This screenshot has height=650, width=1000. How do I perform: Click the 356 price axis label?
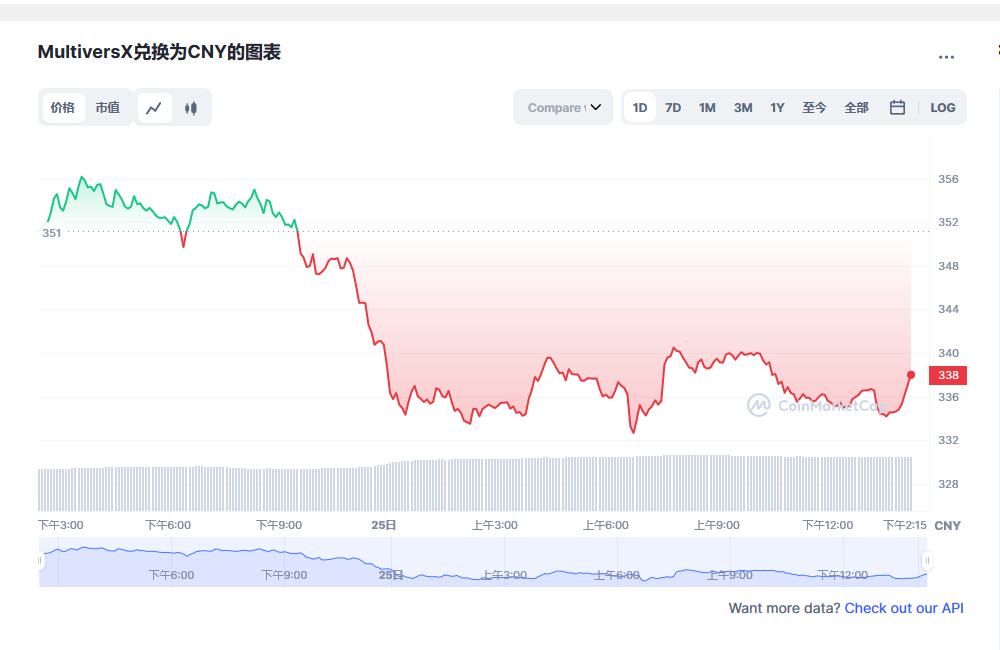pyautogui.click(x=948, y=179)
